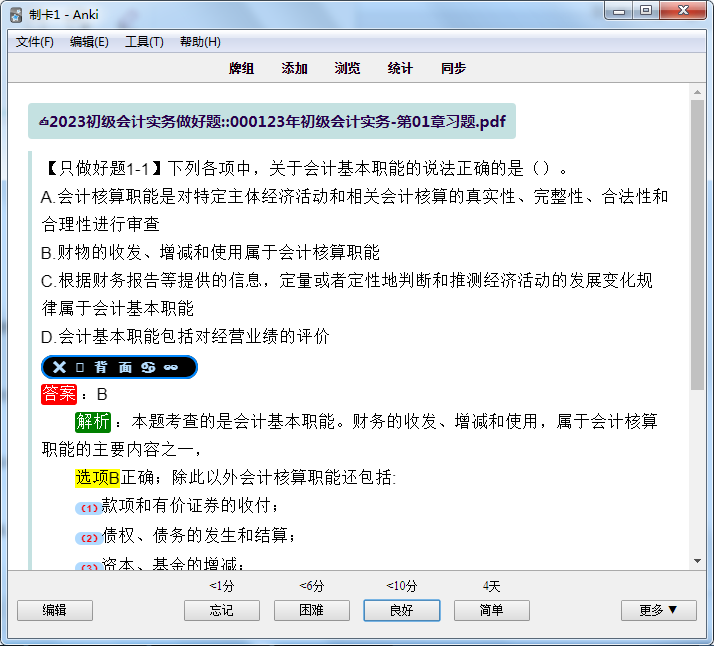Open the 文件(F) menu
Image resolution: width=714 pixels, height=646 pixels.
click(x=35, y=42)
